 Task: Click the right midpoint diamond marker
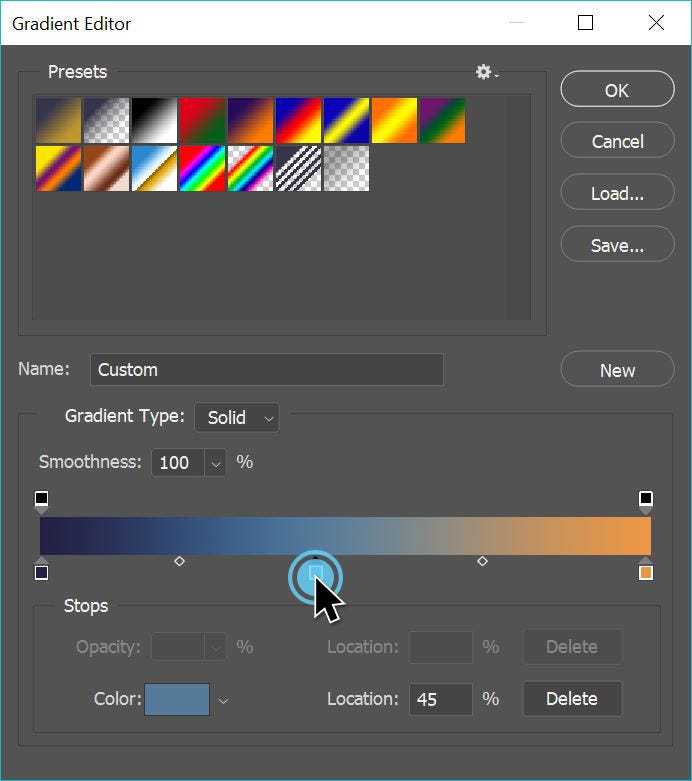pyautogui.click(x=482, y=561)
